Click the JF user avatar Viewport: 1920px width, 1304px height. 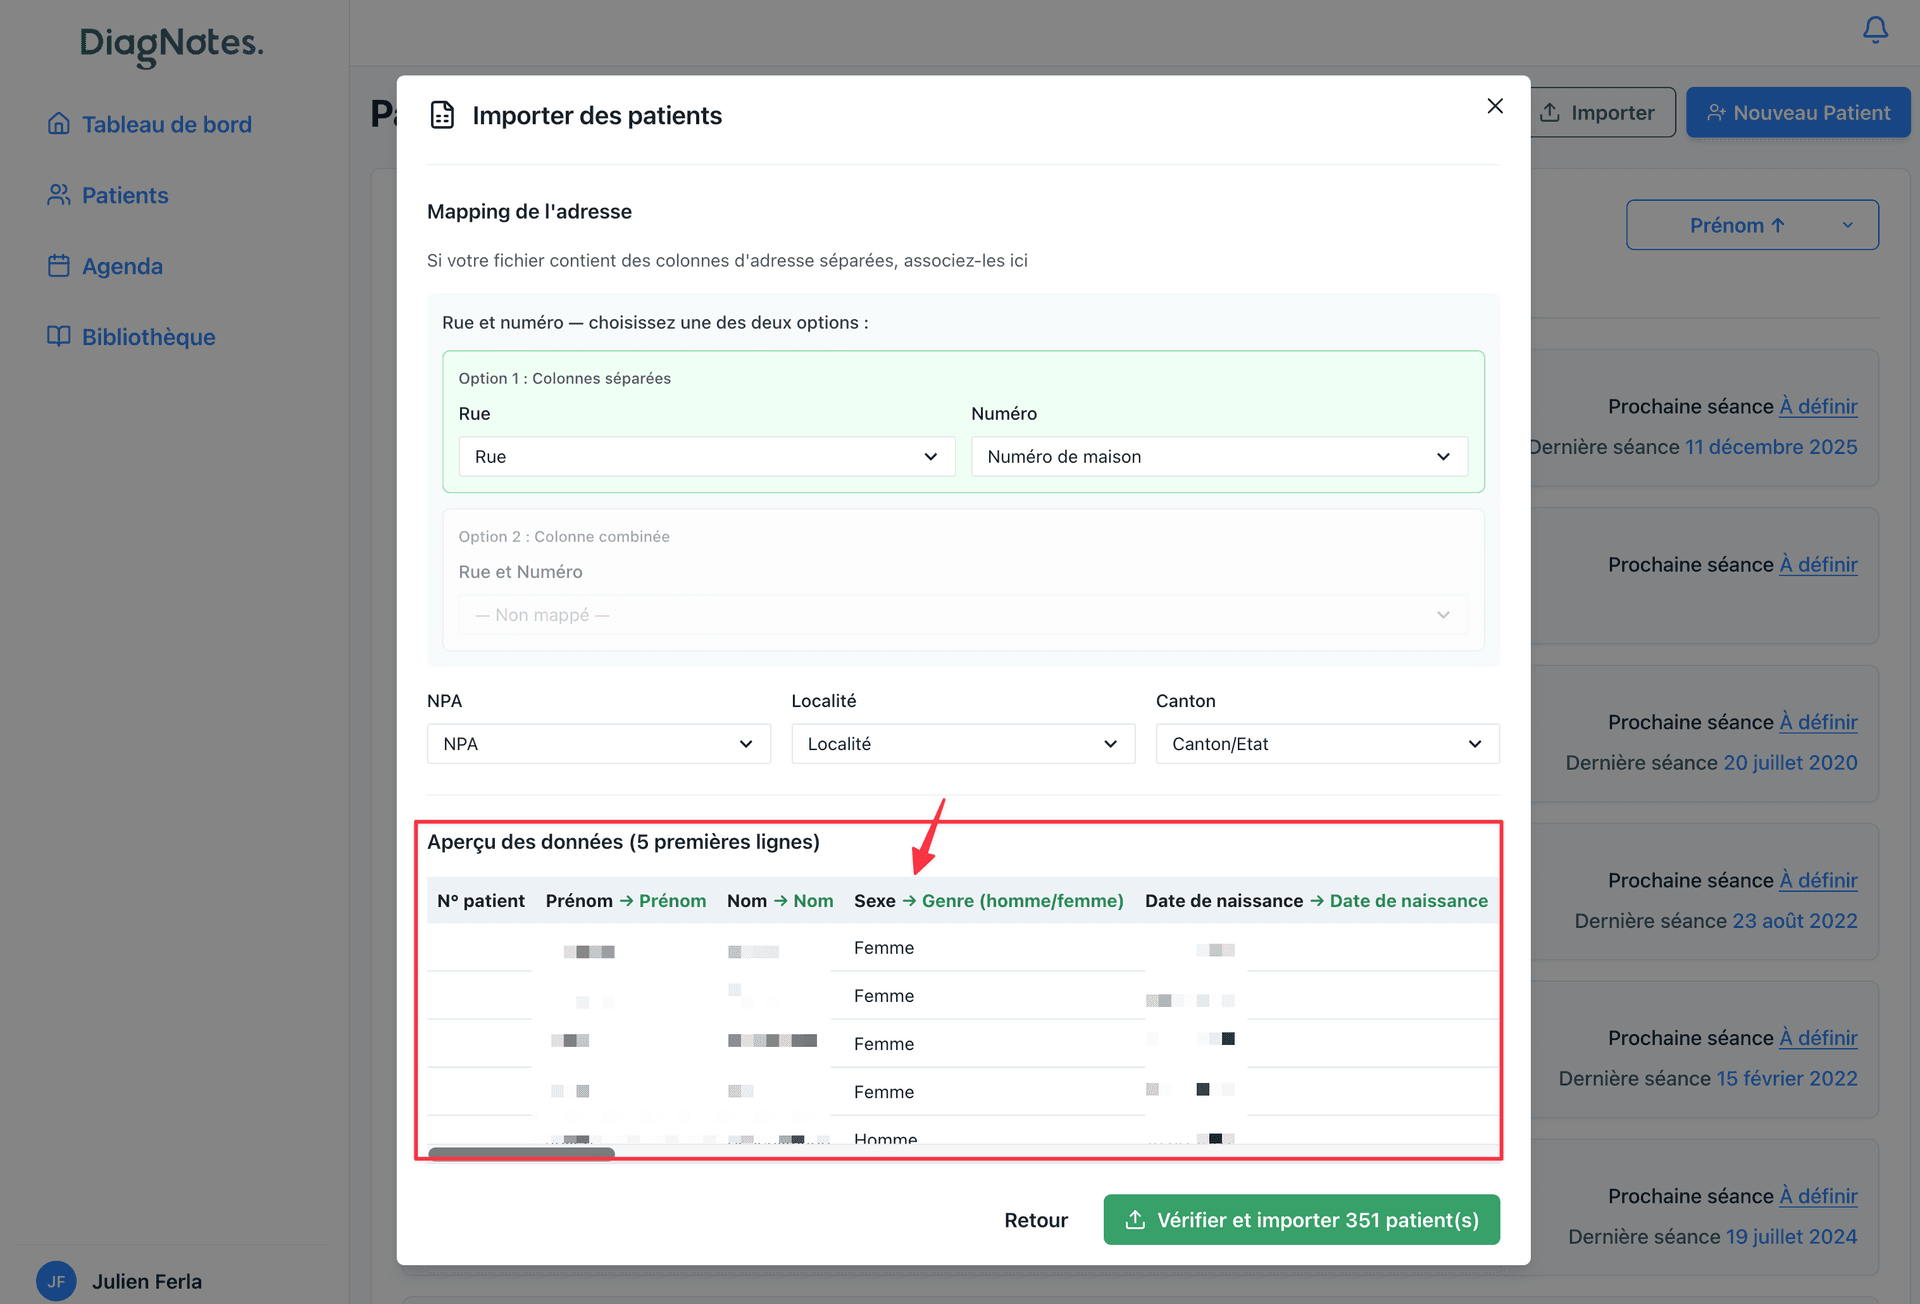click(x=55, y=1281)
